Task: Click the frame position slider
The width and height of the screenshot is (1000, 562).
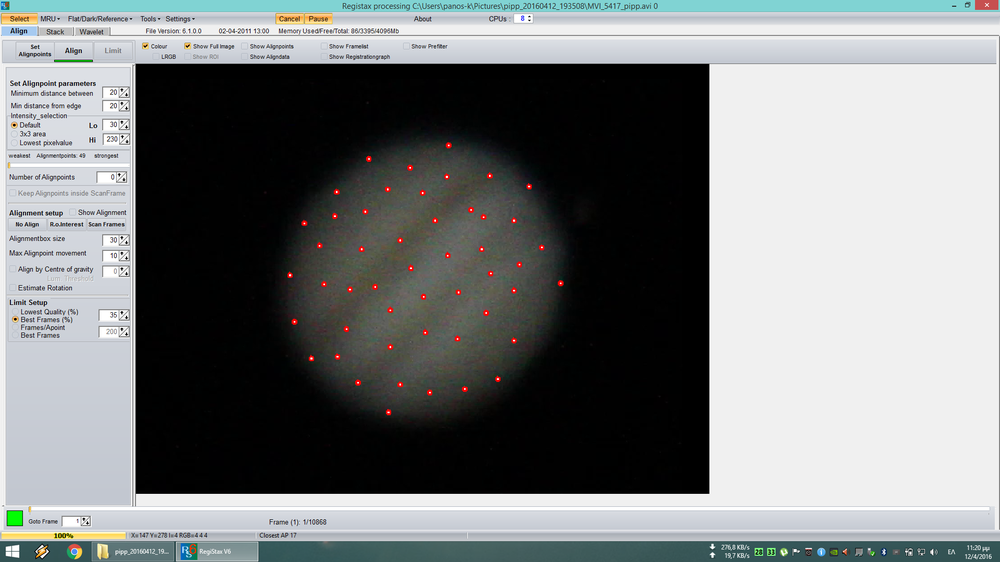Action: coord(500,509)
